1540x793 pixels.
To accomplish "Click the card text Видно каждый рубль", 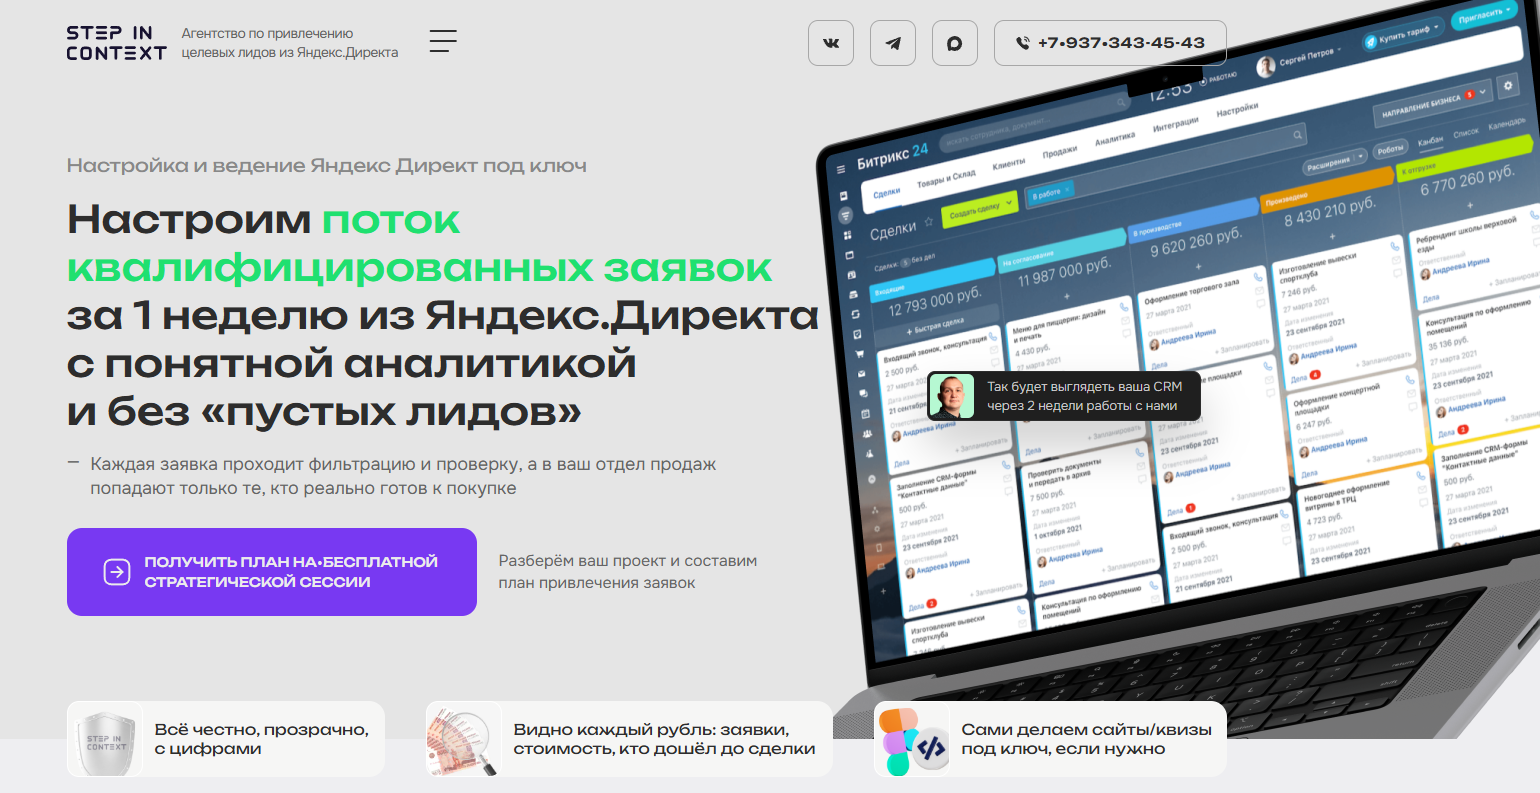I will [x=664, y=739].
